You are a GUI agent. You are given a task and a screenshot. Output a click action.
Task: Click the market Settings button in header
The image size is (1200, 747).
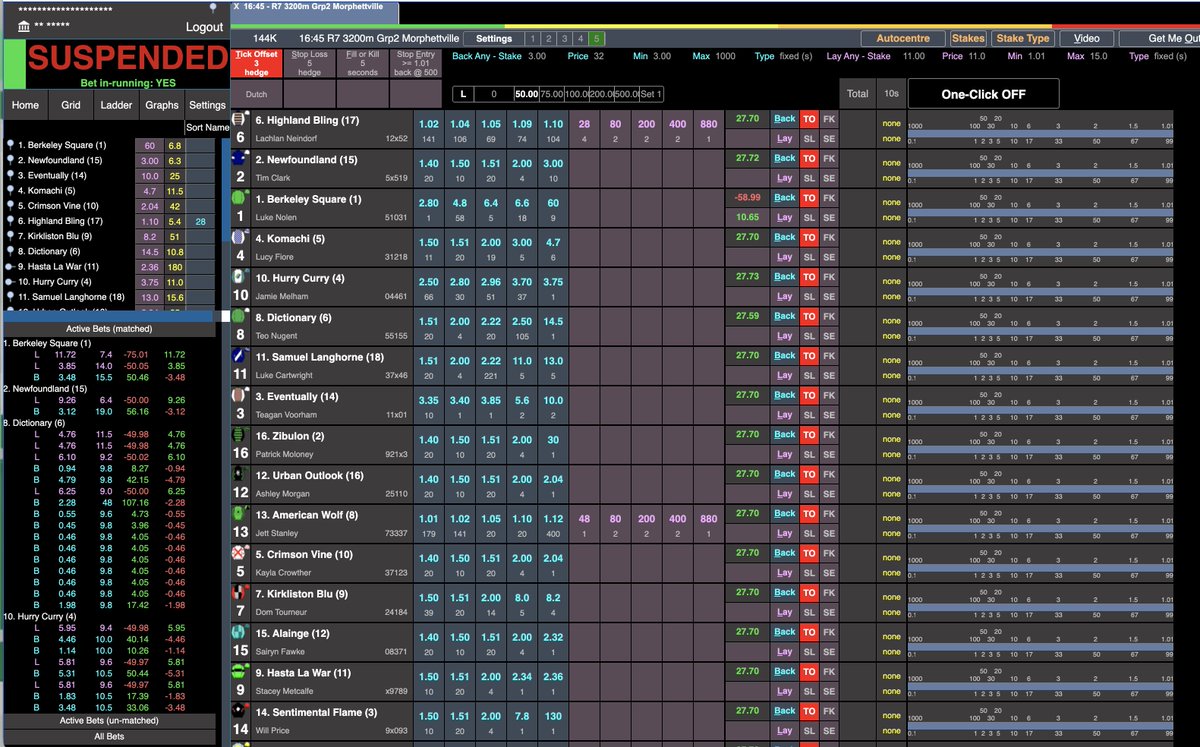(494, 39)
